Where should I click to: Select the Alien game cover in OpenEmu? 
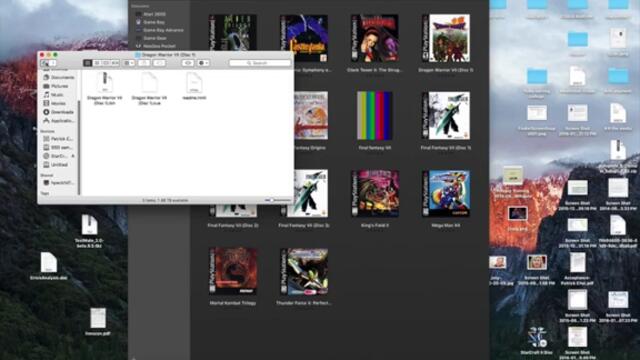coord(233,33)
